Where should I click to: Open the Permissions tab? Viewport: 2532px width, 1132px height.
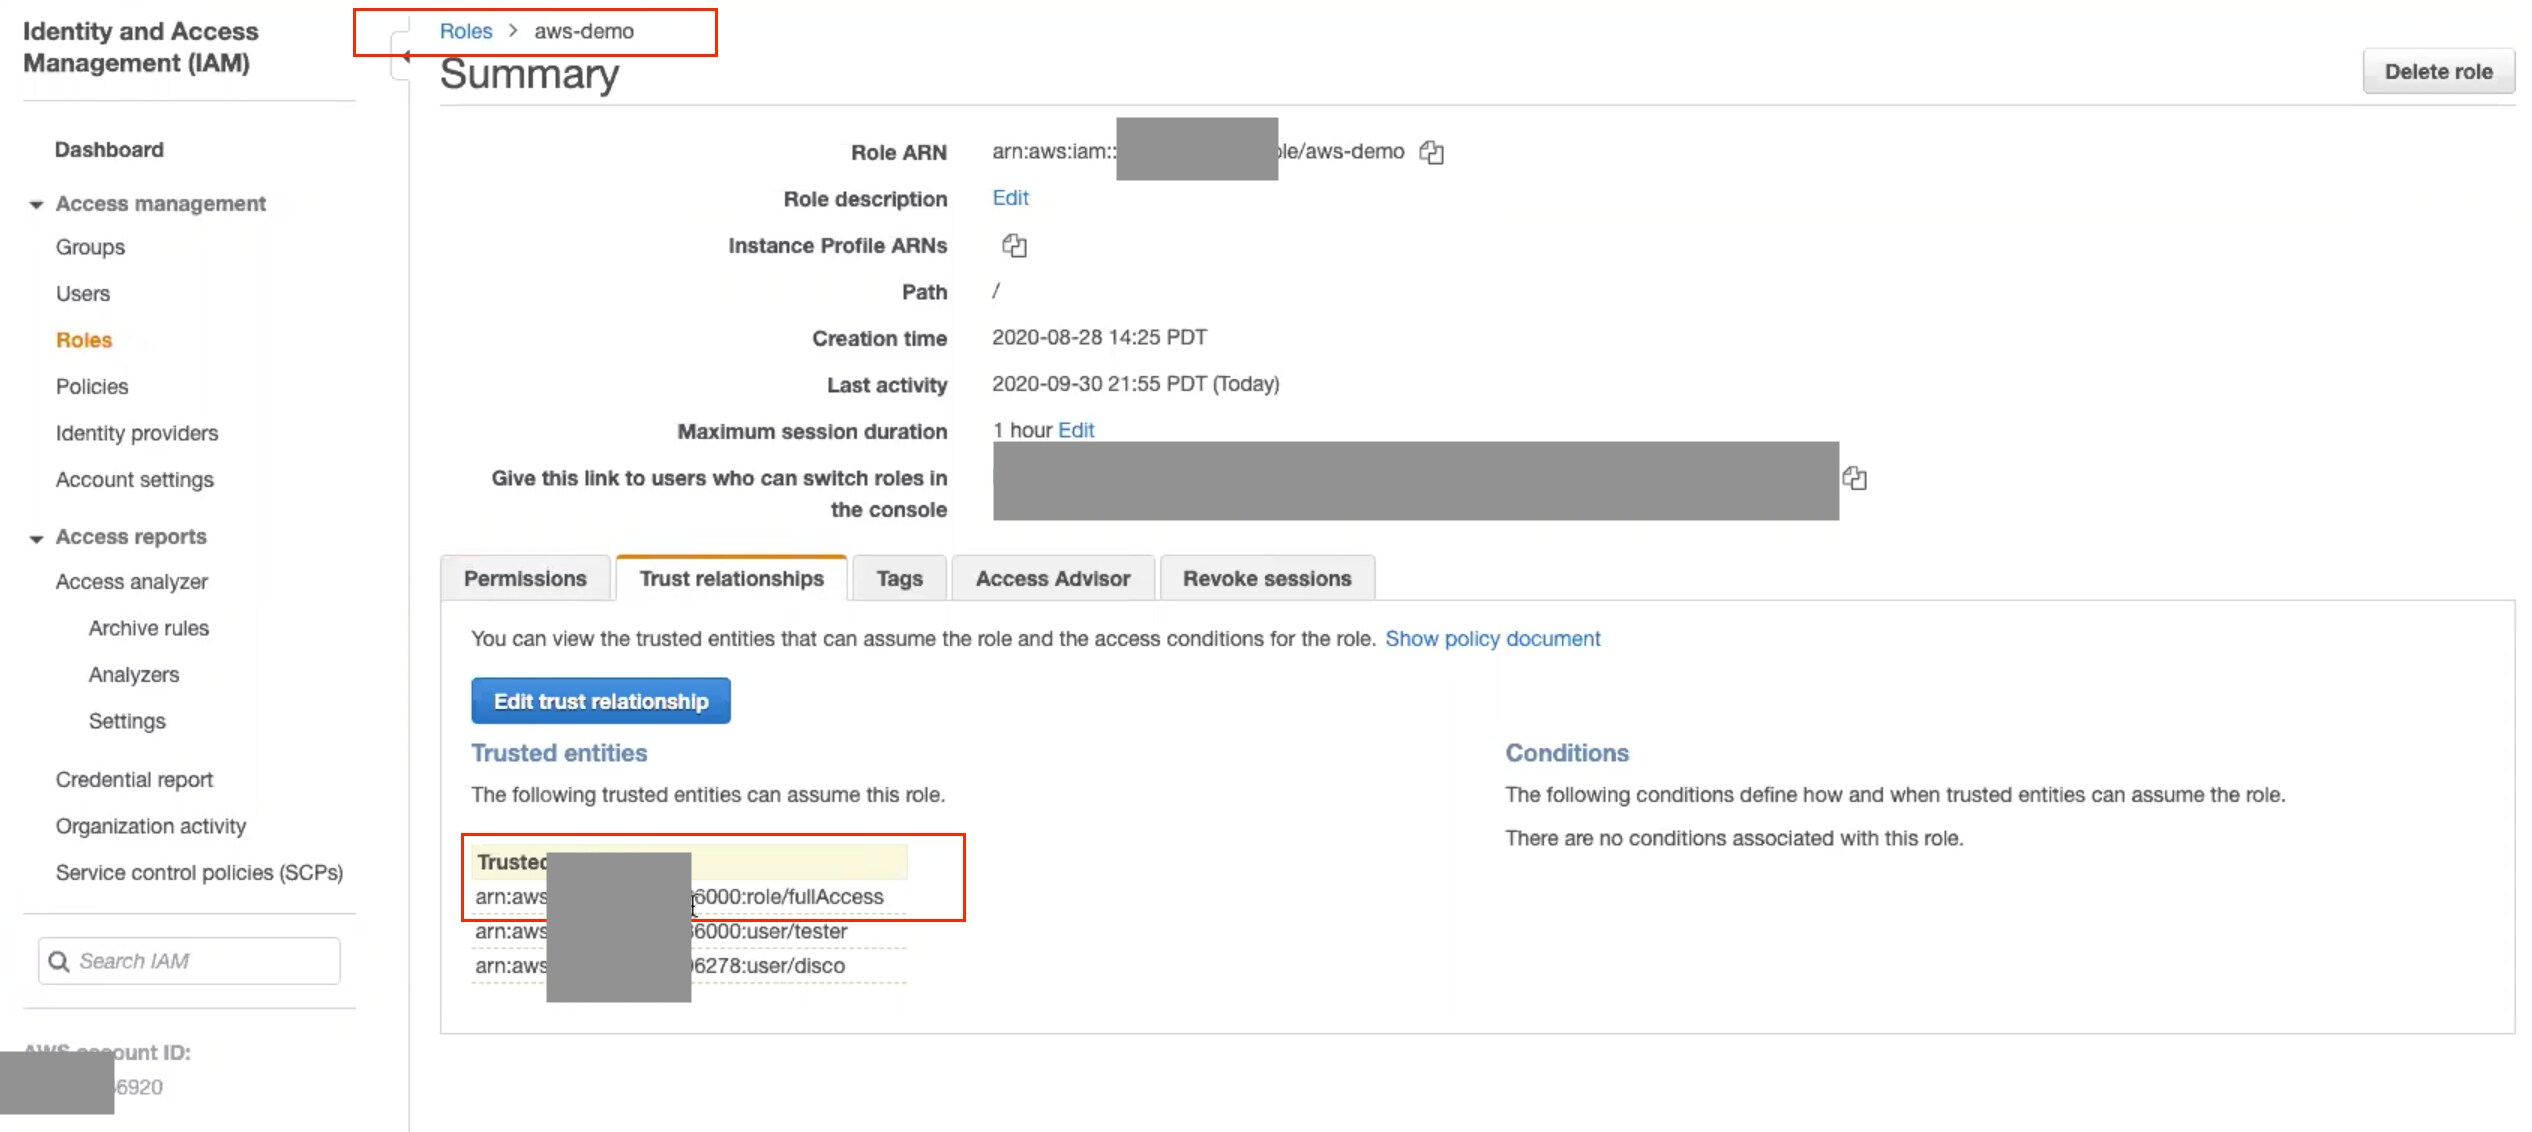[x=525, y=578]
